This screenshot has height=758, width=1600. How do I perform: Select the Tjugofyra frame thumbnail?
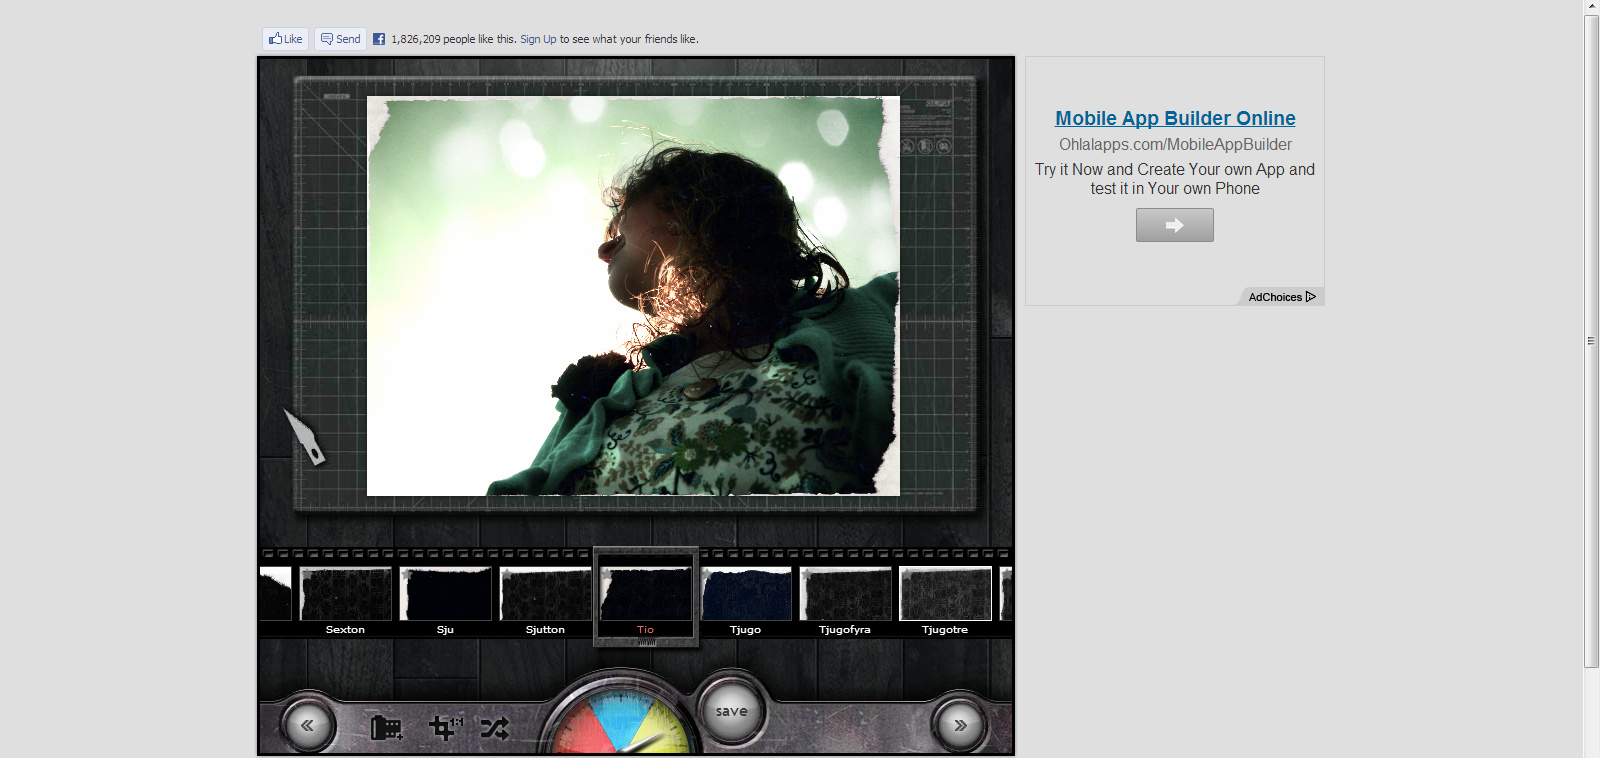[845, 594]
